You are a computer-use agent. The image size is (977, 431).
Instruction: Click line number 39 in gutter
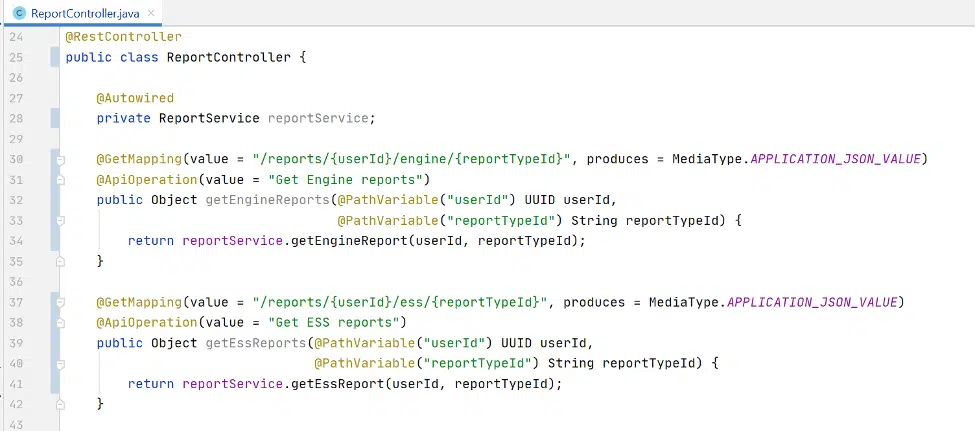16,343
